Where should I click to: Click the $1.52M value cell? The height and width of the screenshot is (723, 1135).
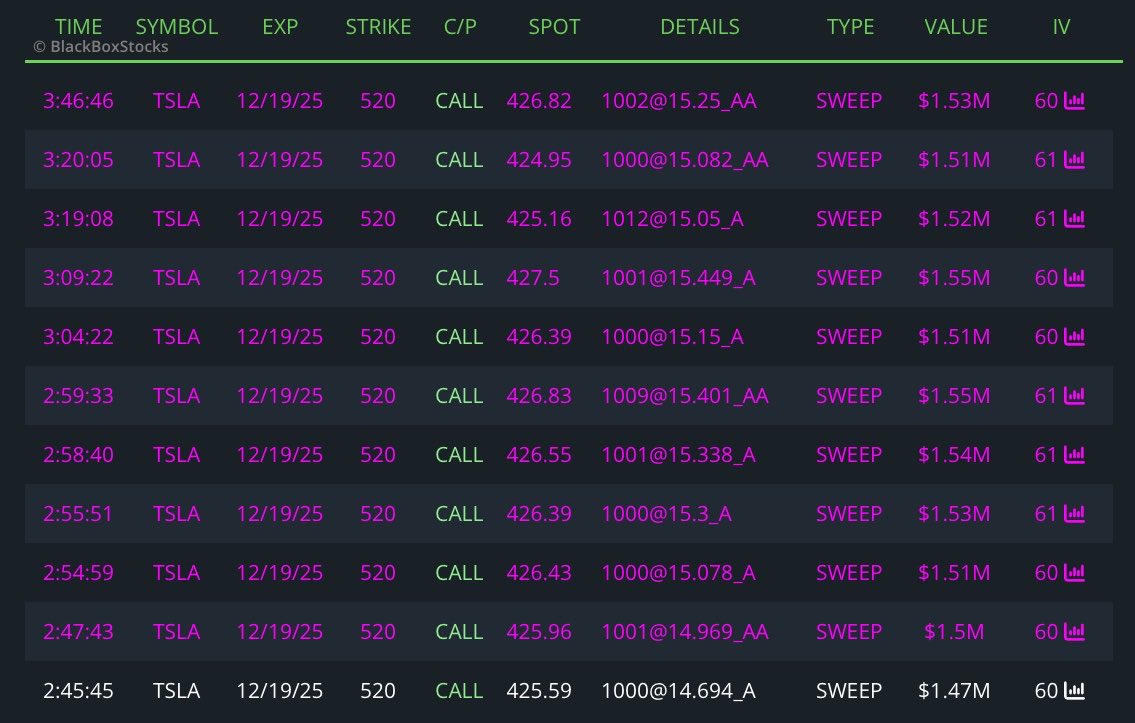coord(954,219)
